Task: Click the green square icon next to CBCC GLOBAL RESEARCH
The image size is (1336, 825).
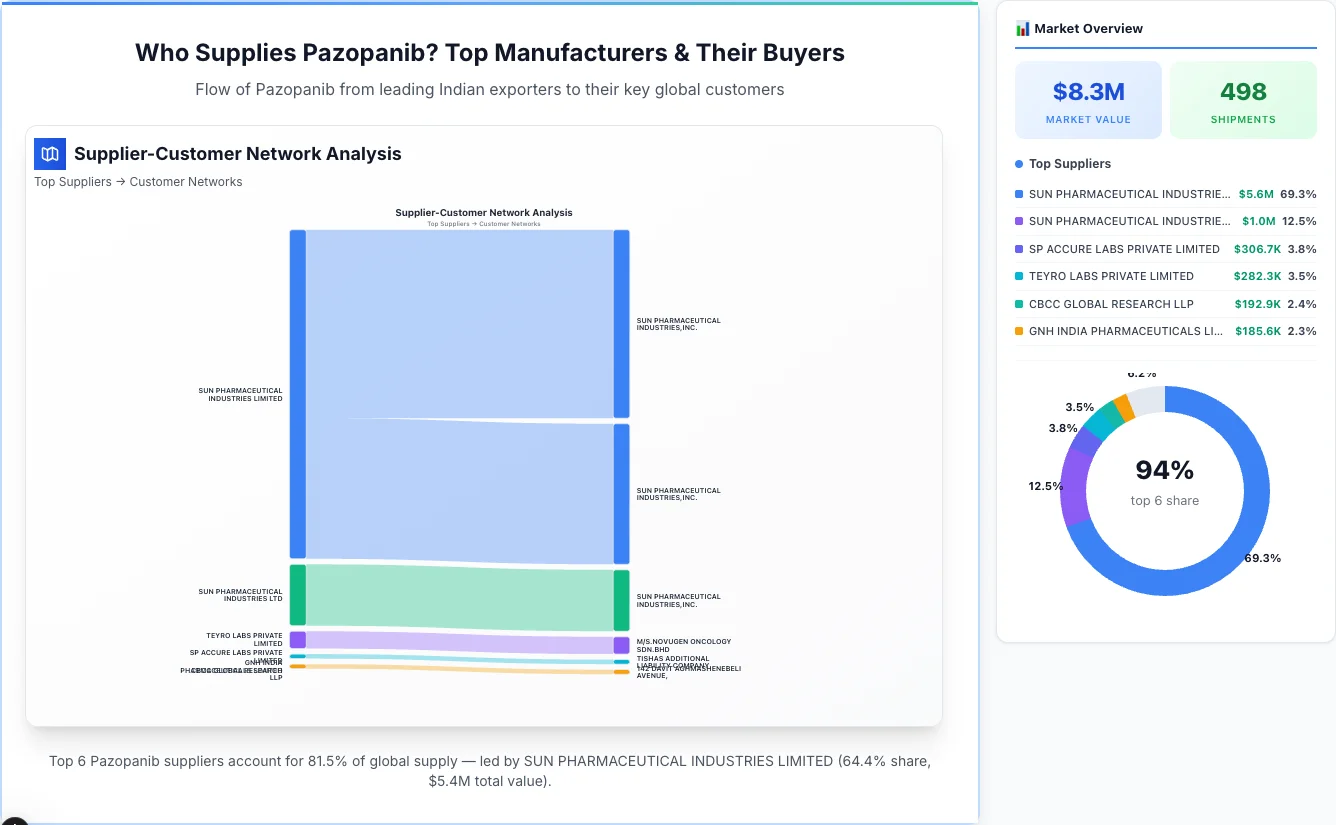Action: click(x=1021, y=304)
